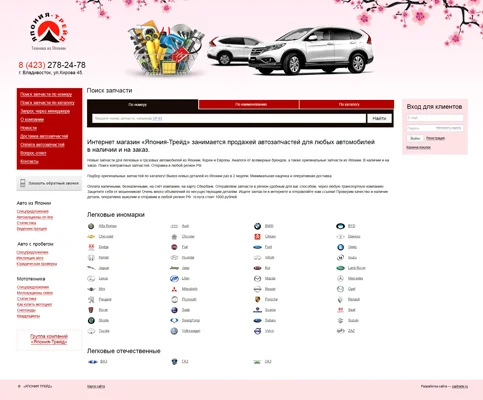Open the Регистрация link
Image resolution: width=483 pixels, height=400 pixels.
point(435,138)
